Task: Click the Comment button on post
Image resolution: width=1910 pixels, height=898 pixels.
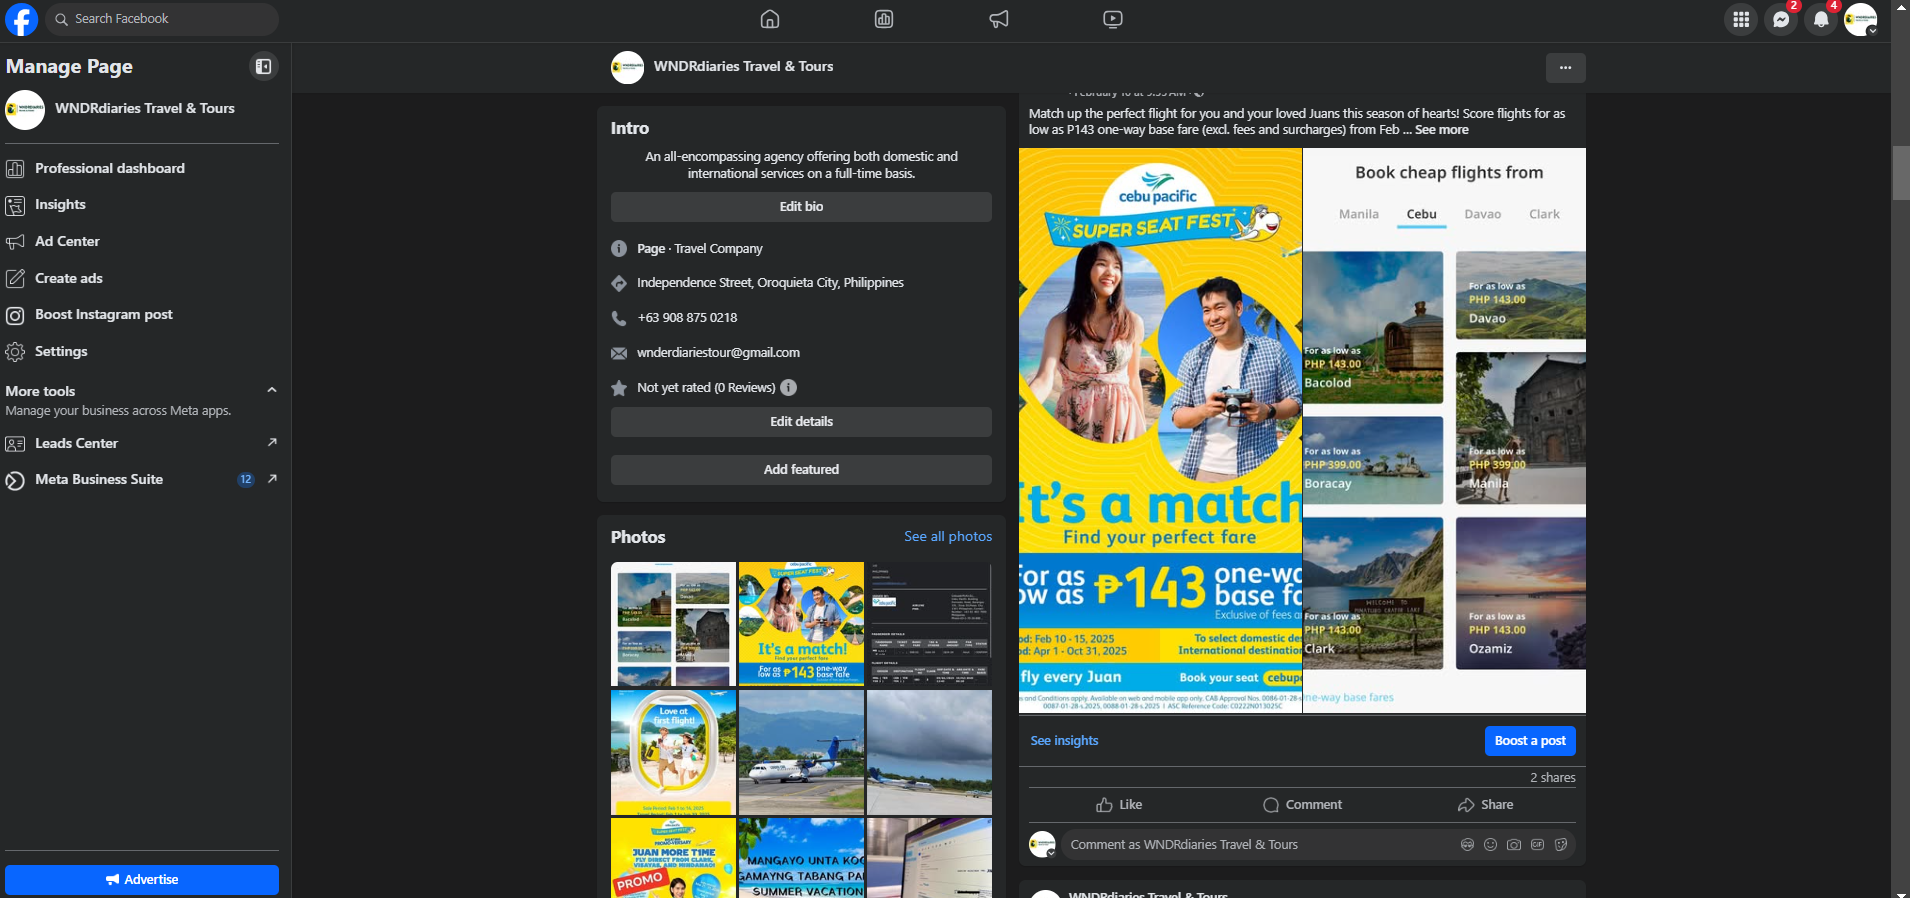Action: [1302, 805]
